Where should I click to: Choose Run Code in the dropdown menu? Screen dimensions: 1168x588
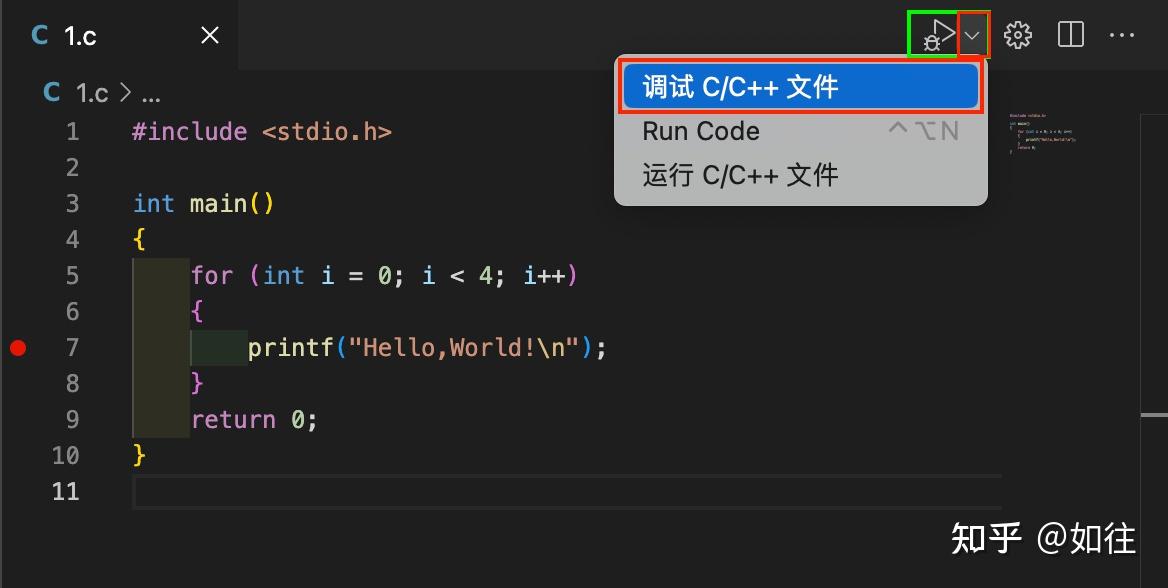point(700,130)
